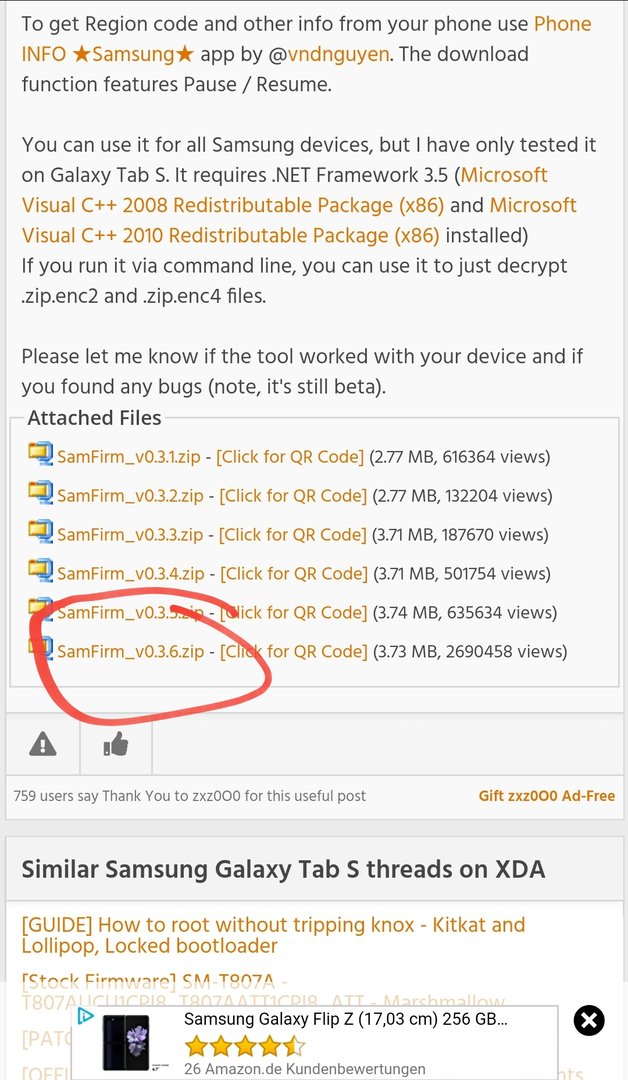Click the report post warning triangle icon
This screenshot has height=1080, width=628.
point(43,744)
